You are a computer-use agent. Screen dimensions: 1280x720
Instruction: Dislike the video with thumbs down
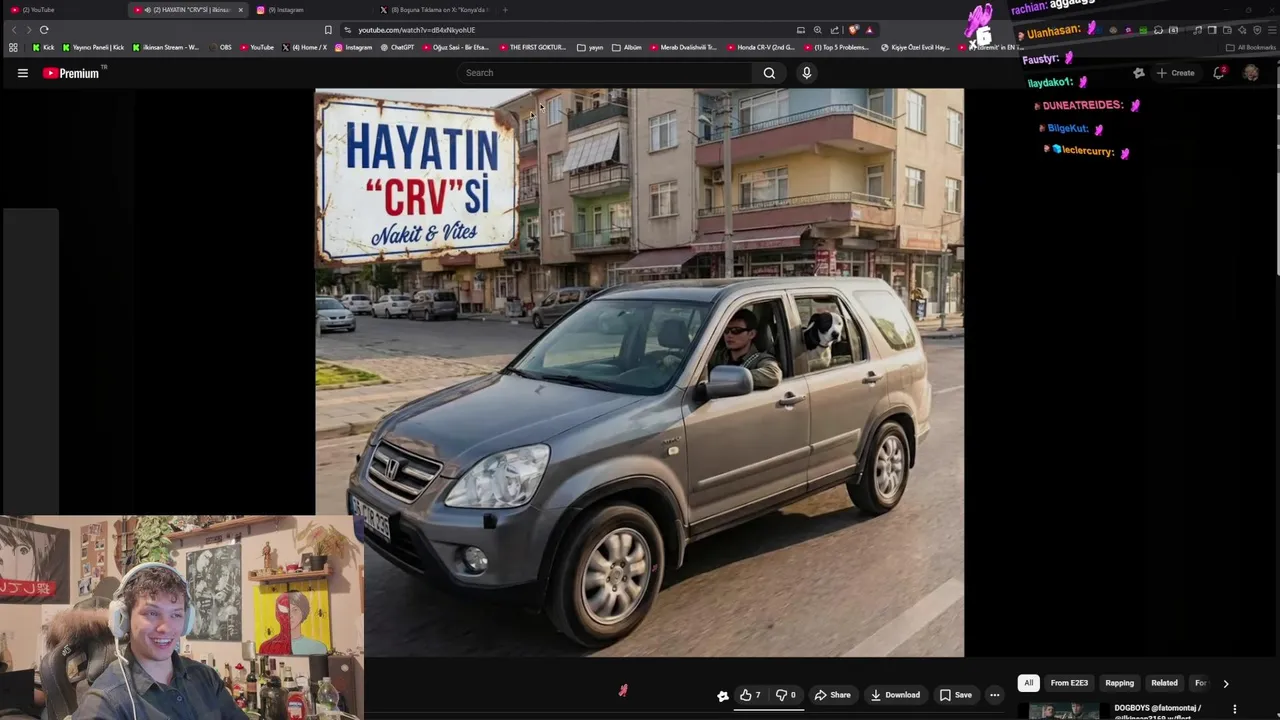(786, 695)
